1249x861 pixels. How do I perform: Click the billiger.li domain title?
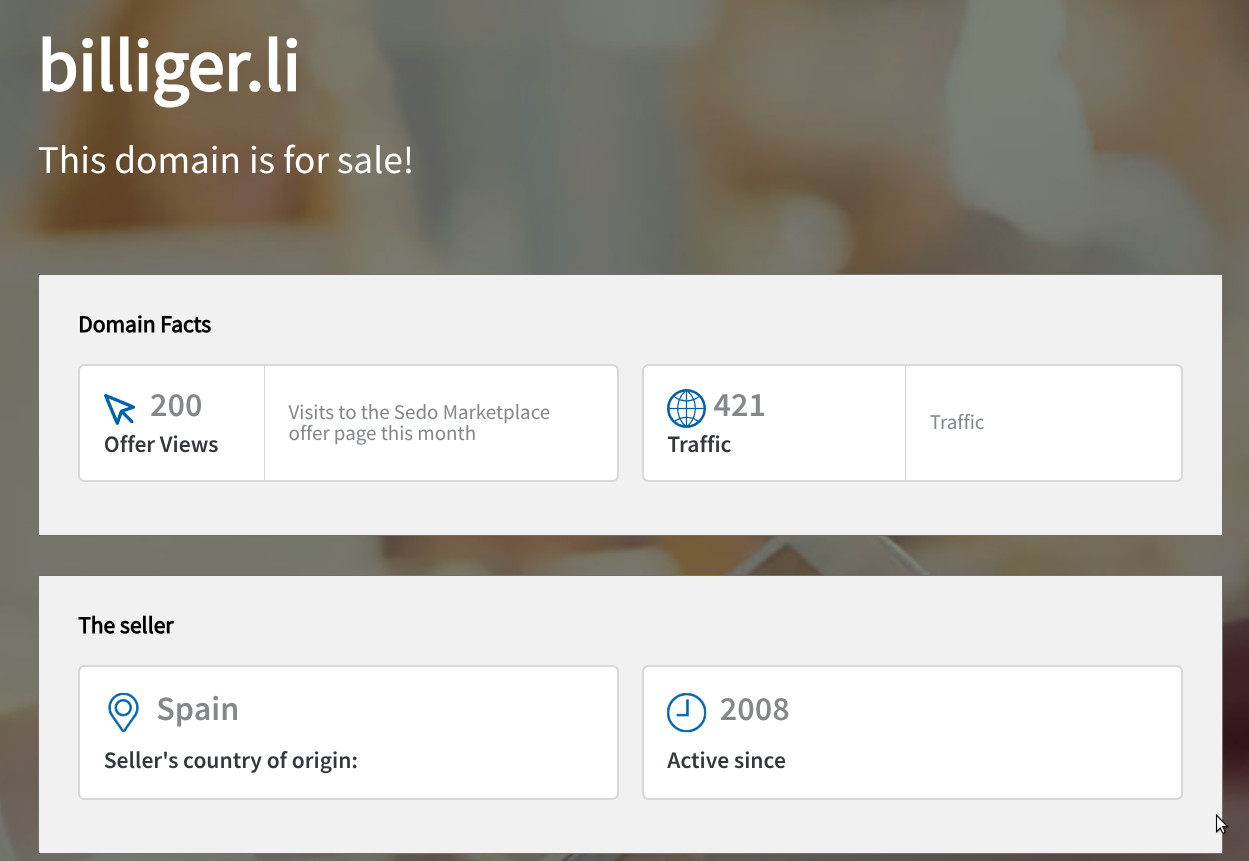pos(169,66)
